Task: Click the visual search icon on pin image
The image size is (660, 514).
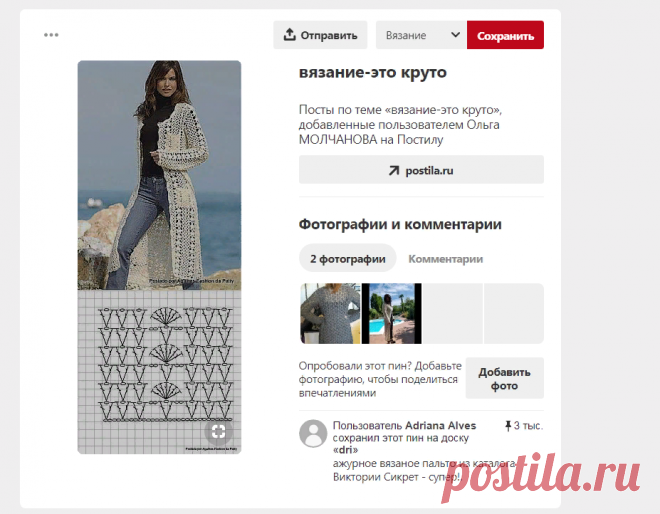Action: coord(218,431)
